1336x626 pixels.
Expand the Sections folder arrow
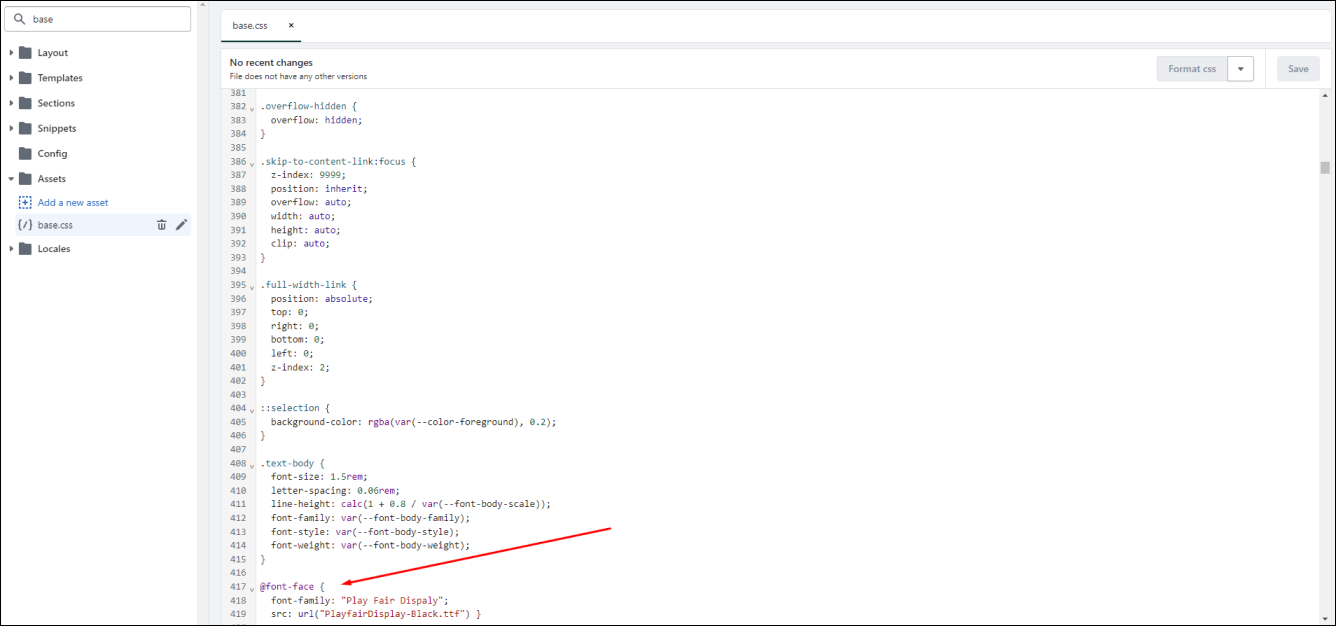coord(11,103)
